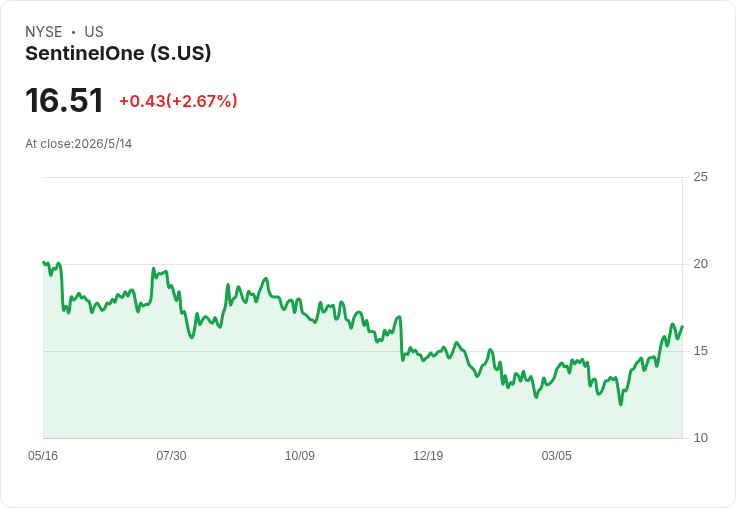Click the starting point of price line
Screen dimensions: 736x508
(43, 262)
